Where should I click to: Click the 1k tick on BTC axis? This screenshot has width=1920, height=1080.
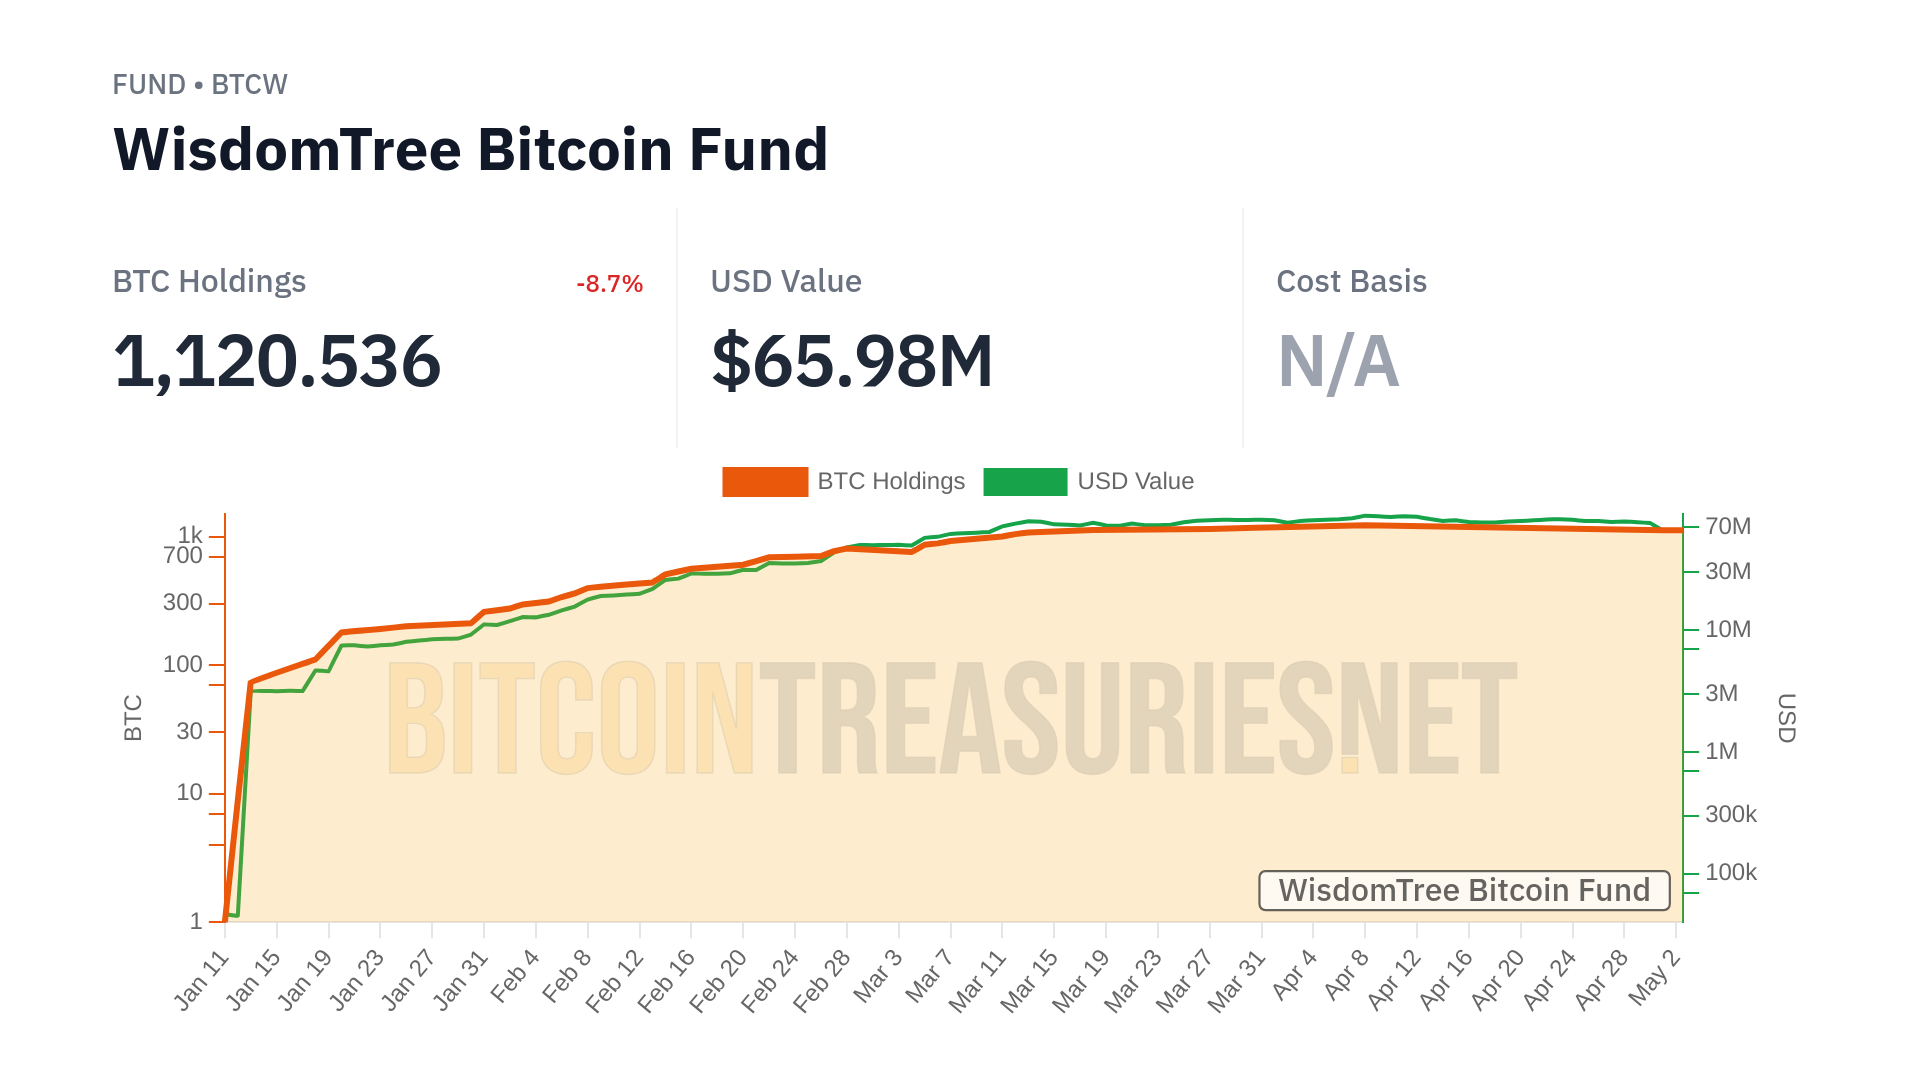click(x=190, y=535)
